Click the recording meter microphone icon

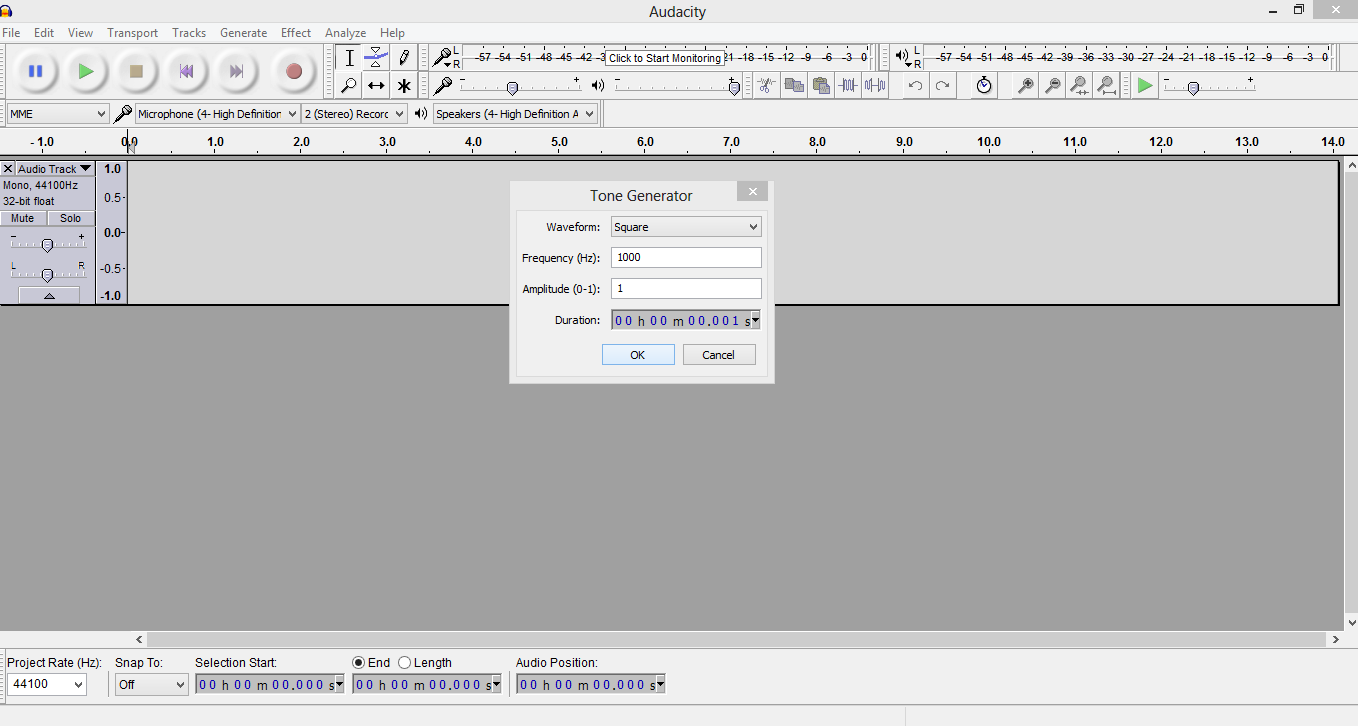441,58
